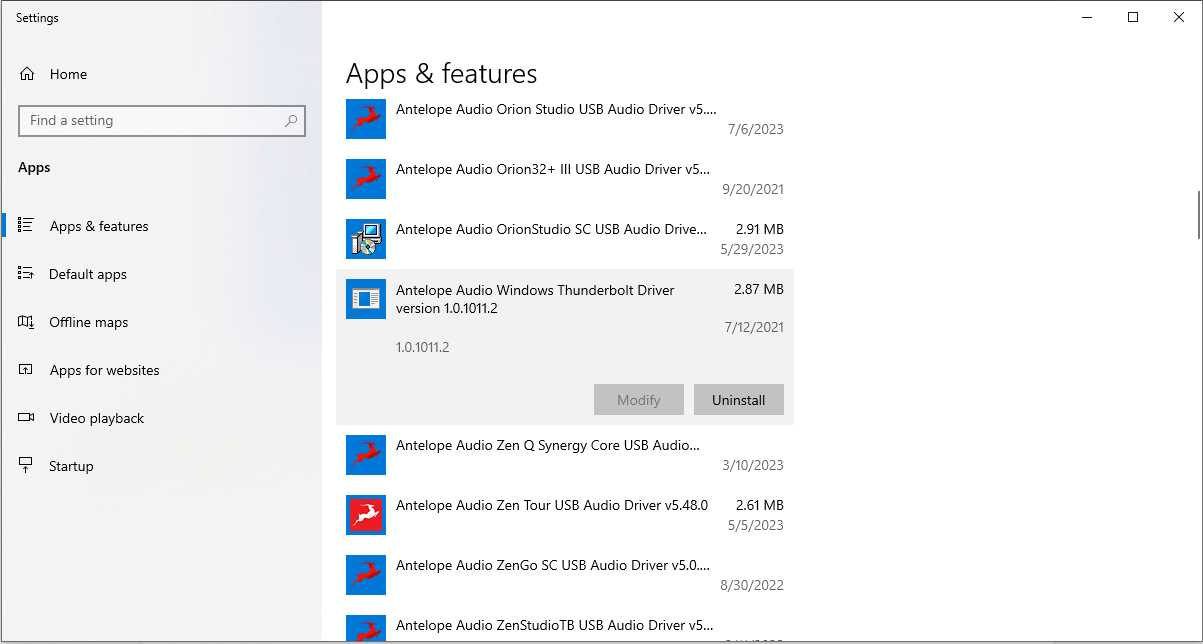The height and width of the screenshot is (644, 1203).
Task: Click the Apps section label in sidebar
Action: (x=34, y=168)
